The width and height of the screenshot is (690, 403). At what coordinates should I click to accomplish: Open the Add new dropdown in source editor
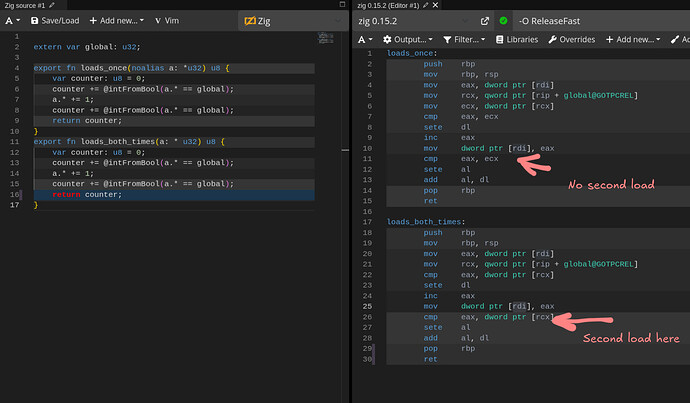click(116, 20)
